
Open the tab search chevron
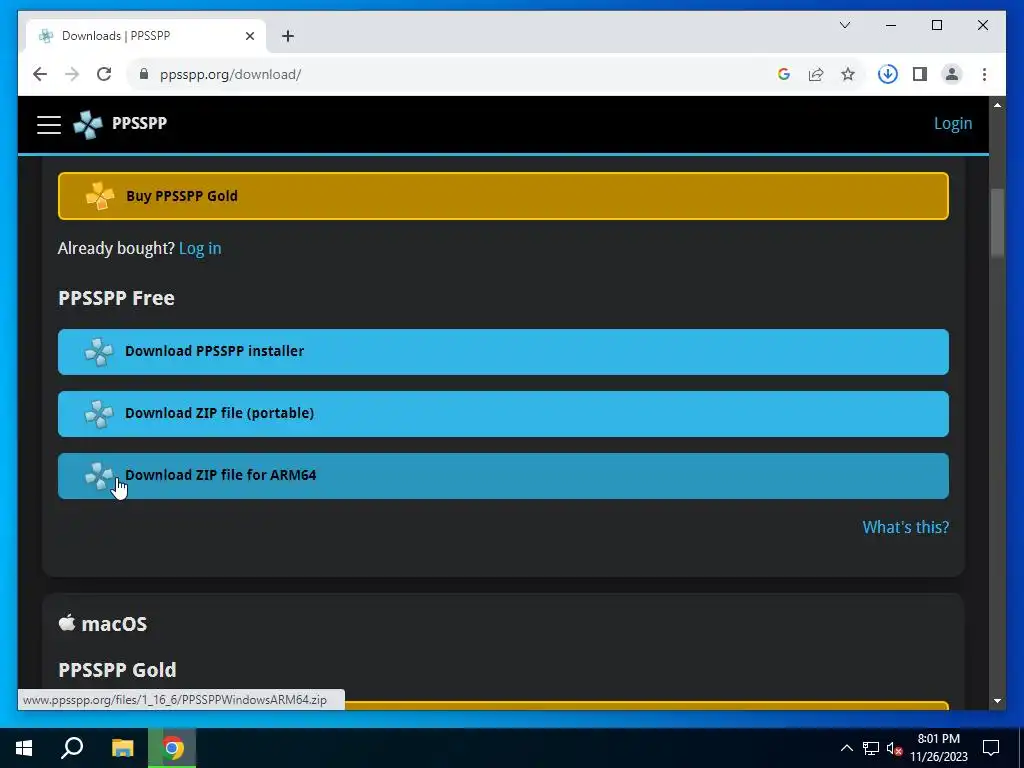[x=845, y=25]
